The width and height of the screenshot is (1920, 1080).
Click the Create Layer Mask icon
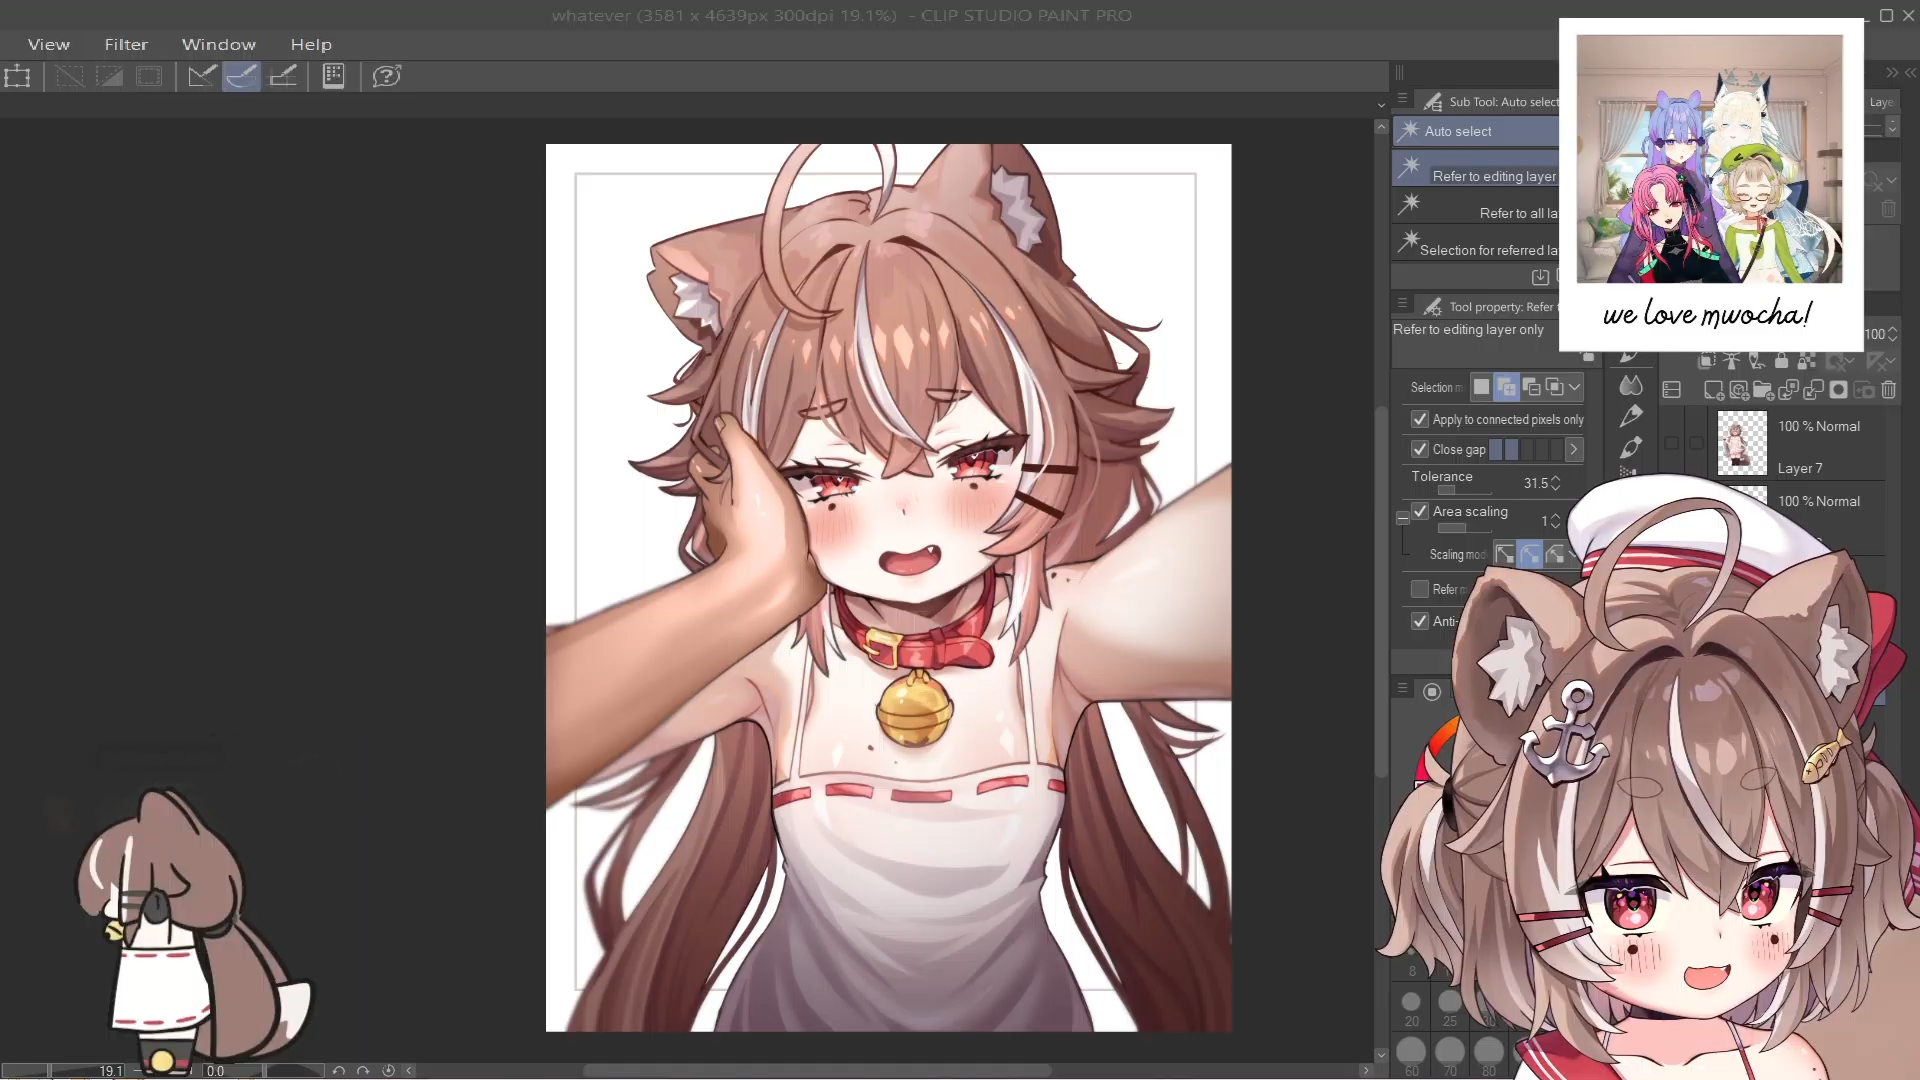1838,390
